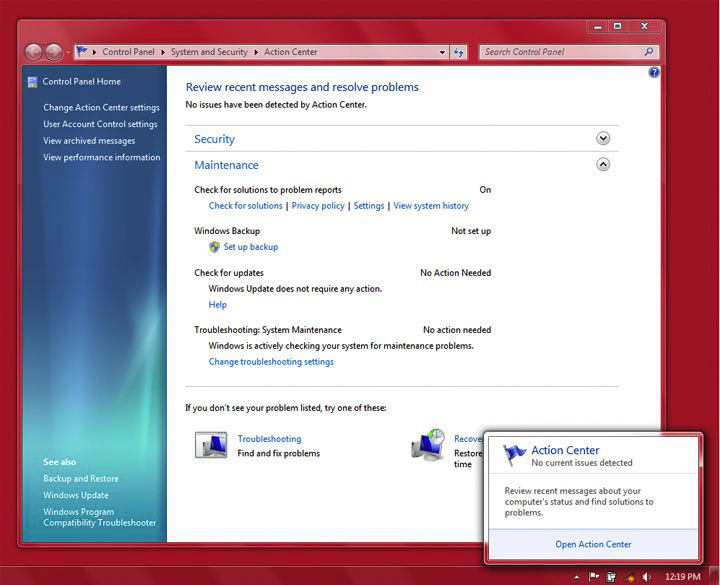This screenshot has width=720, height=585.
Task: Click Change troubleshooting settings link
Action: point(271,362)
